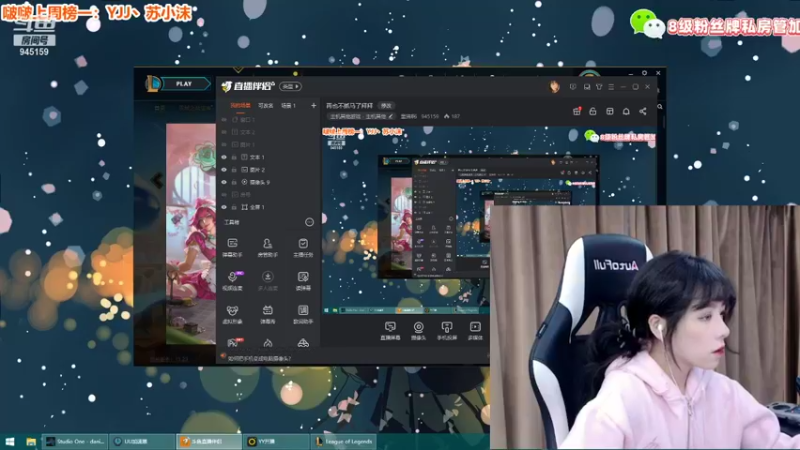Click the PK tool with red badge
Image resolution: width=800 pixels, height=450 pixels.
(234, 343)
